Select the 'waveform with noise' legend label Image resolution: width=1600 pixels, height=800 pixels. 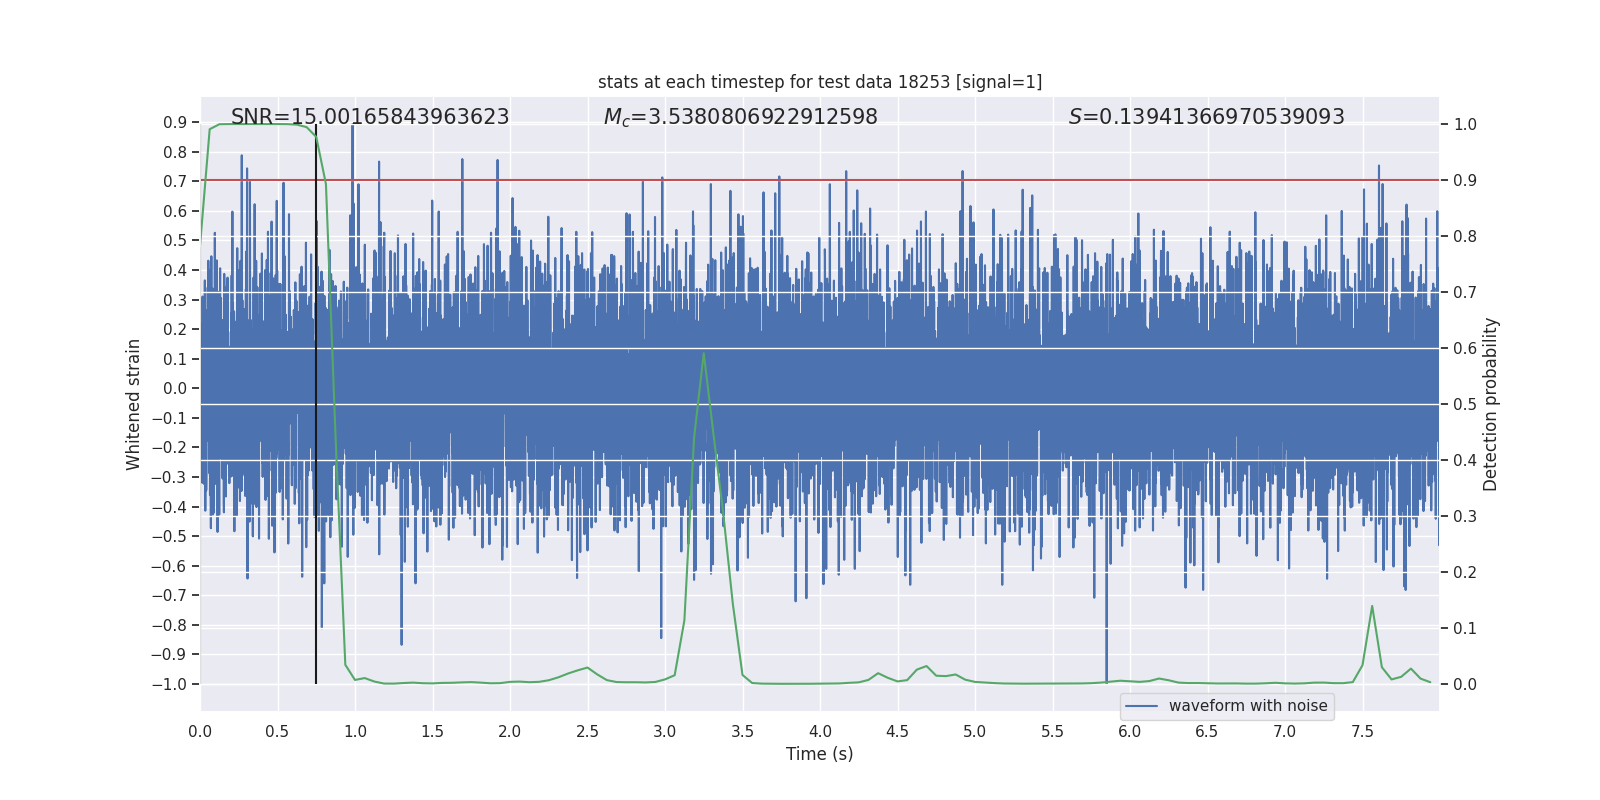[x=1248, y=706]
